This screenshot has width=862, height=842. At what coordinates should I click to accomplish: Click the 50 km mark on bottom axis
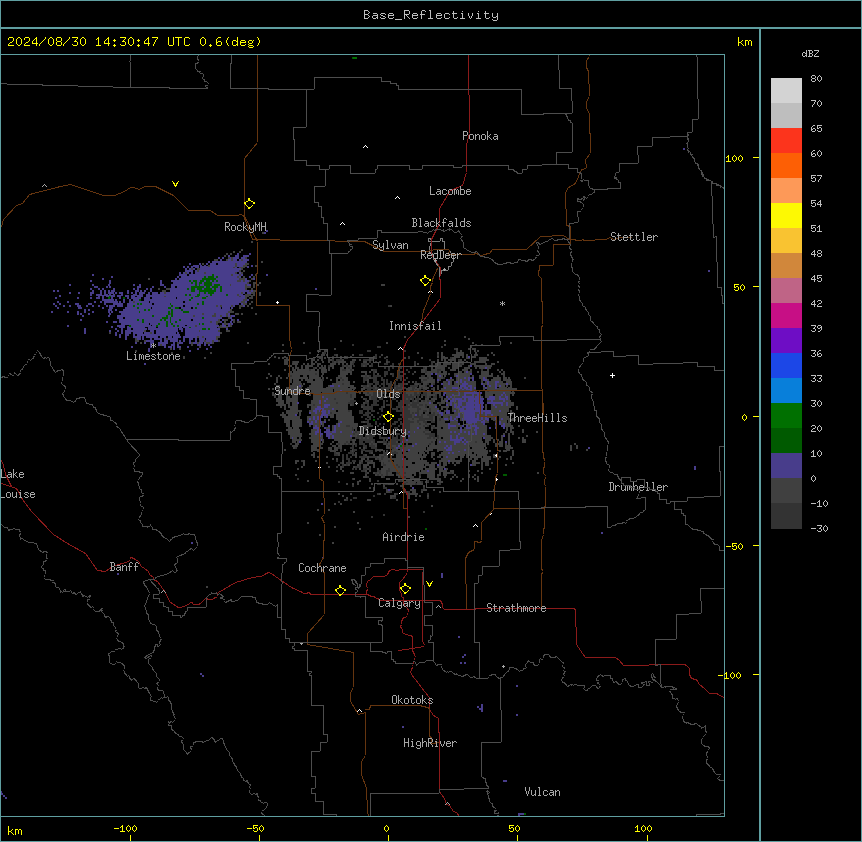point(514,828)
